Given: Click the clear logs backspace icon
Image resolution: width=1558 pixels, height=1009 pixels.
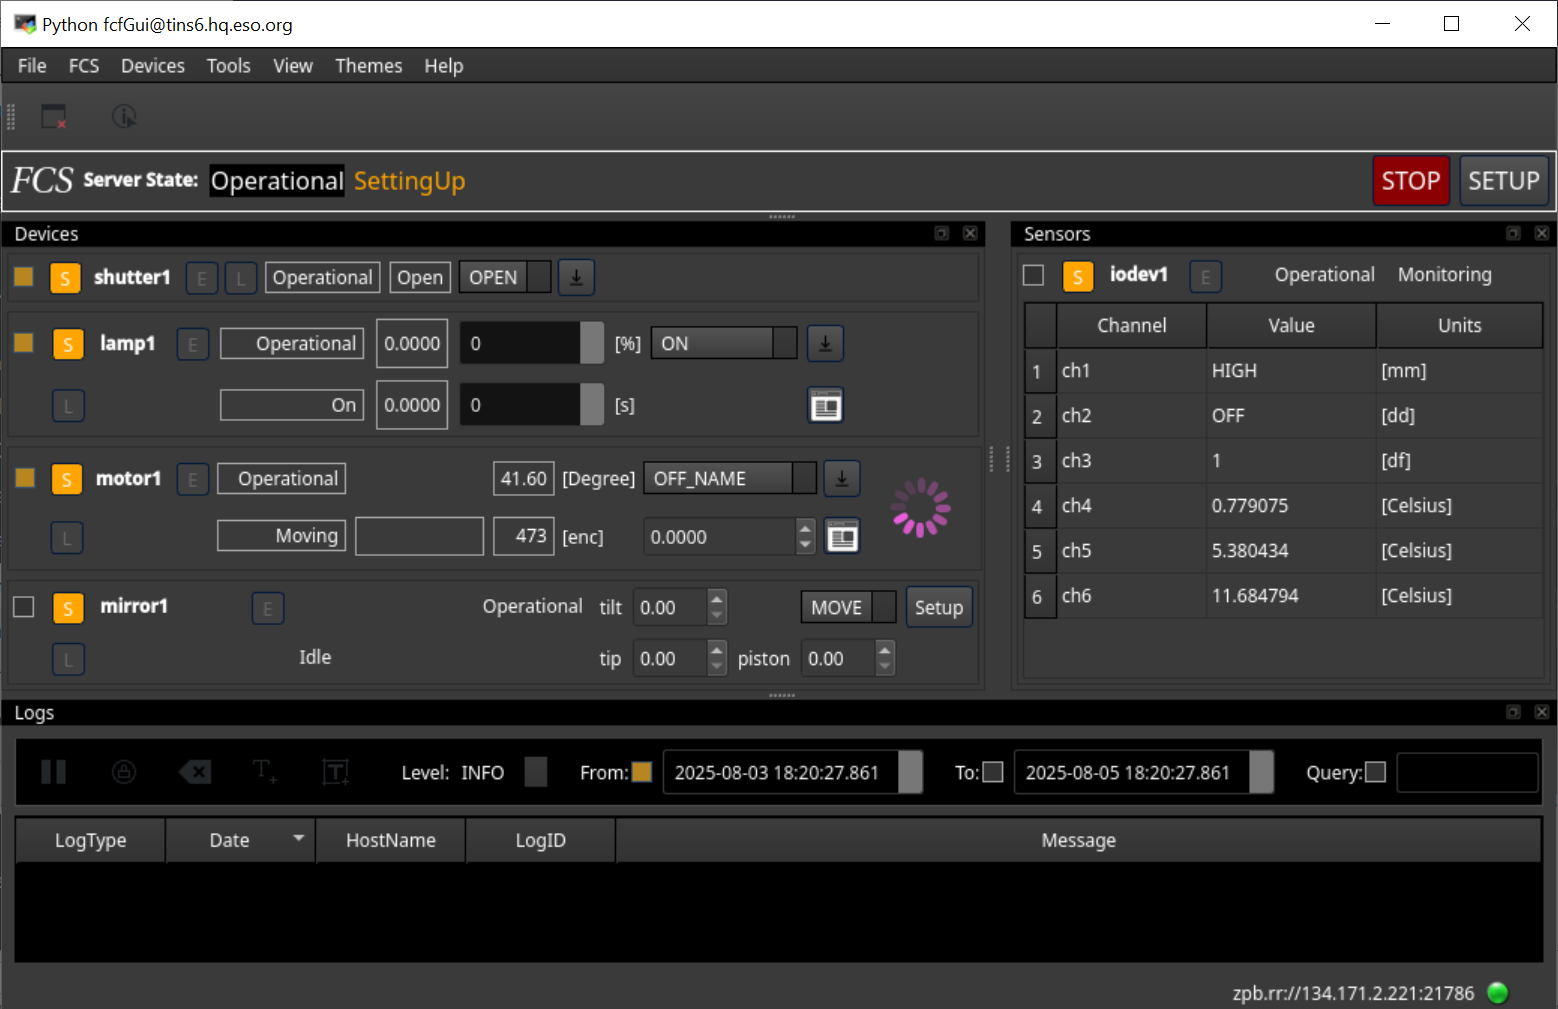Looking at the screenshot, I should click(x=194, y=772).
